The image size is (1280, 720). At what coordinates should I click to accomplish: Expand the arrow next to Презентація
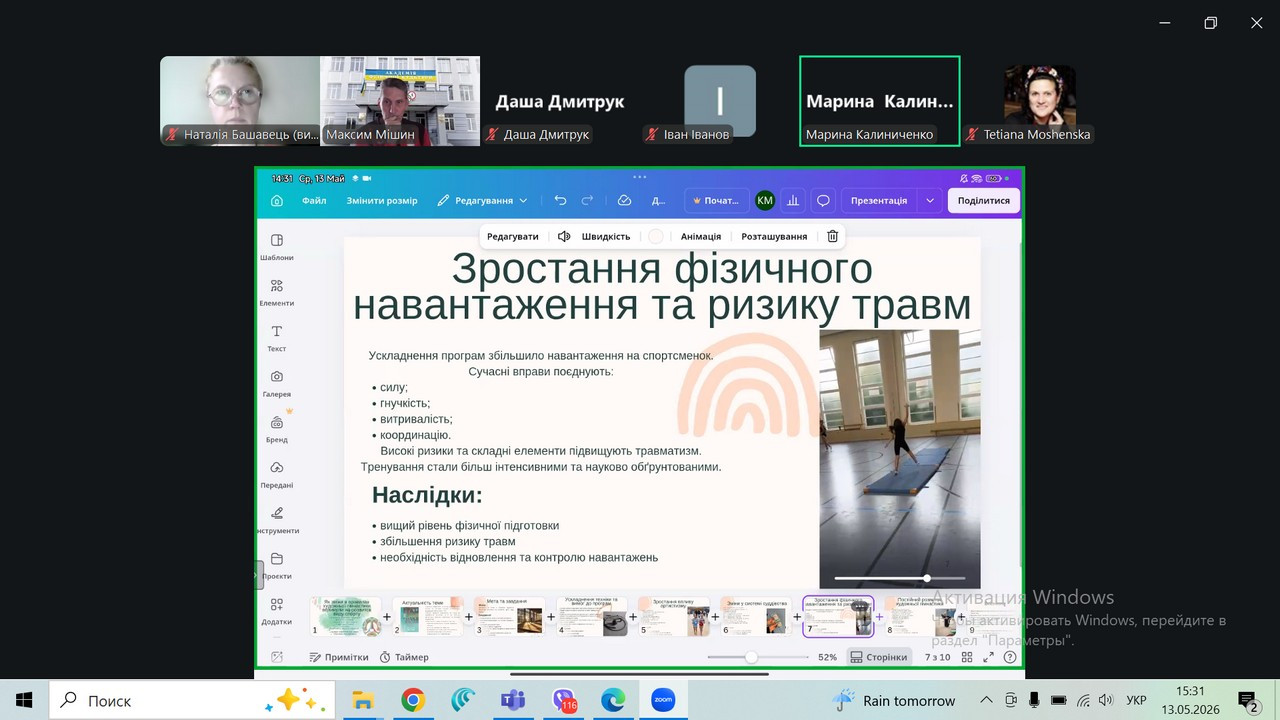click(930, 200)
